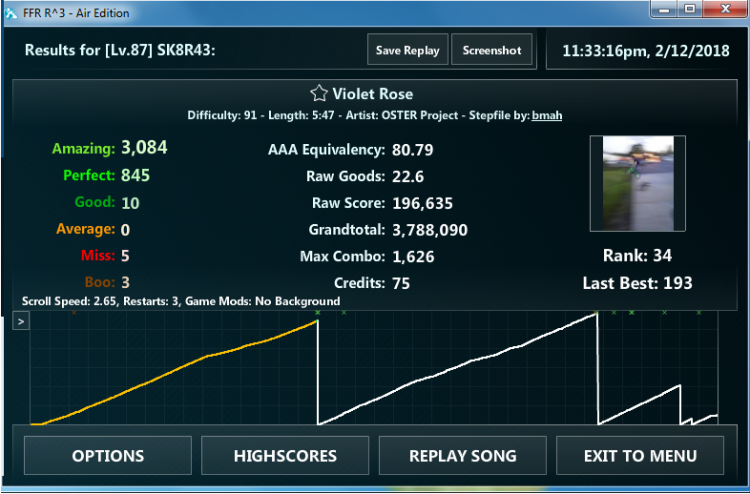Viewport: 750px width, 494px height.
Task: Open the OPTIONS menu
Action: tap(108, 456)
